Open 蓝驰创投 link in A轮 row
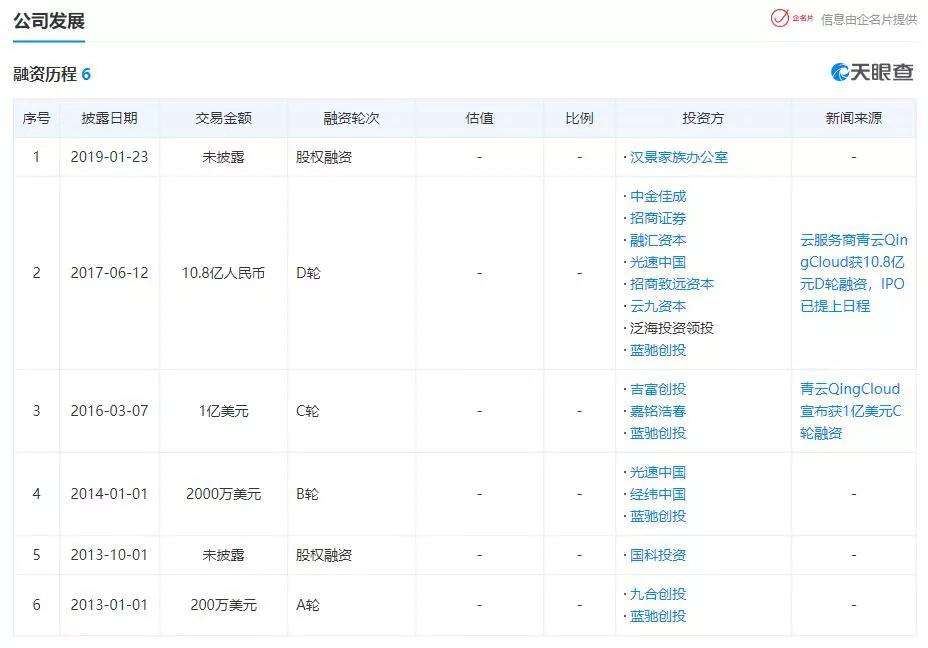 [x=658, y=616]
